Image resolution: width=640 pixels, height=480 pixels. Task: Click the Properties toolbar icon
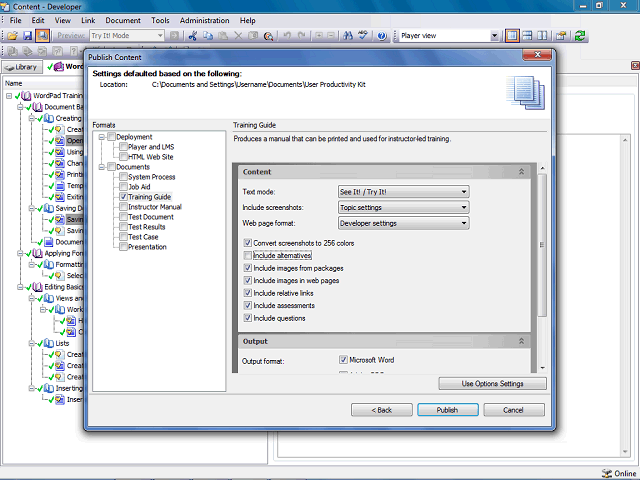[x=561, y=36]
